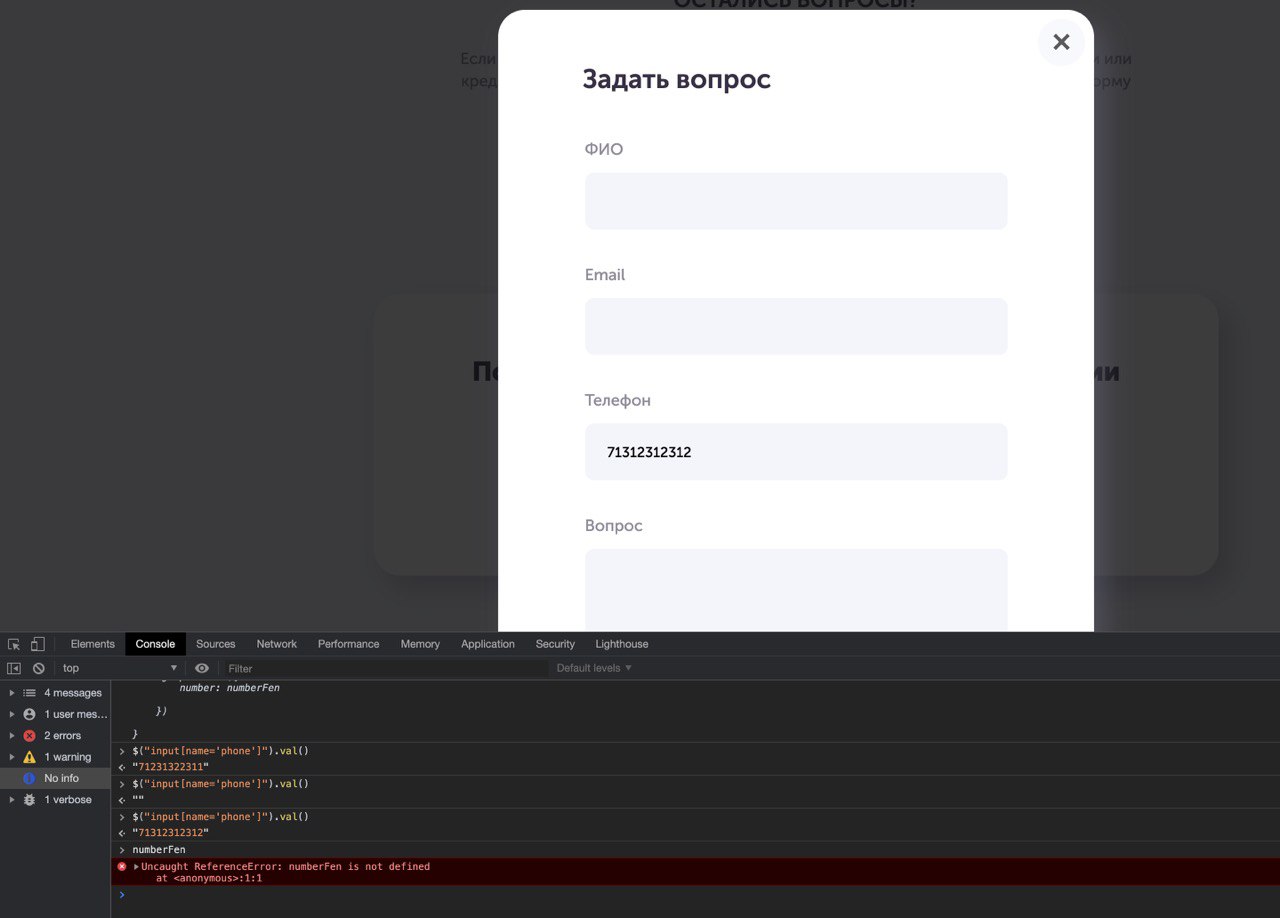
Task: Click the live expression eye icon
Action: click(202, 668)
